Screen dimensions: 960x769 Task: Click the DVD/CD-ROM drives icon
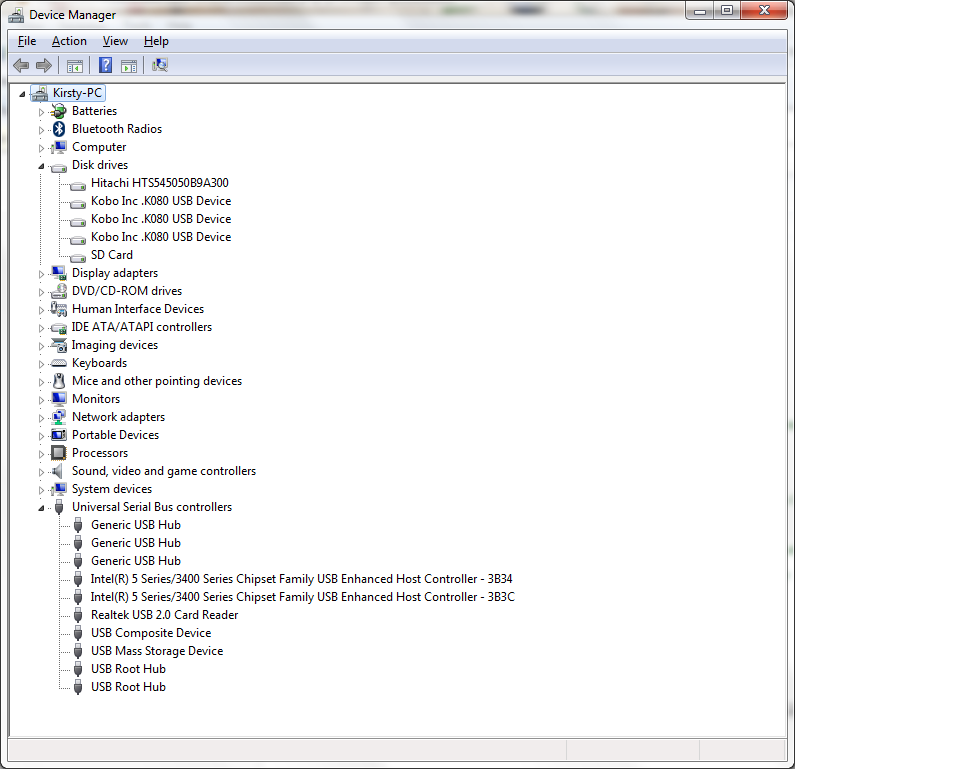coord(59,291)
